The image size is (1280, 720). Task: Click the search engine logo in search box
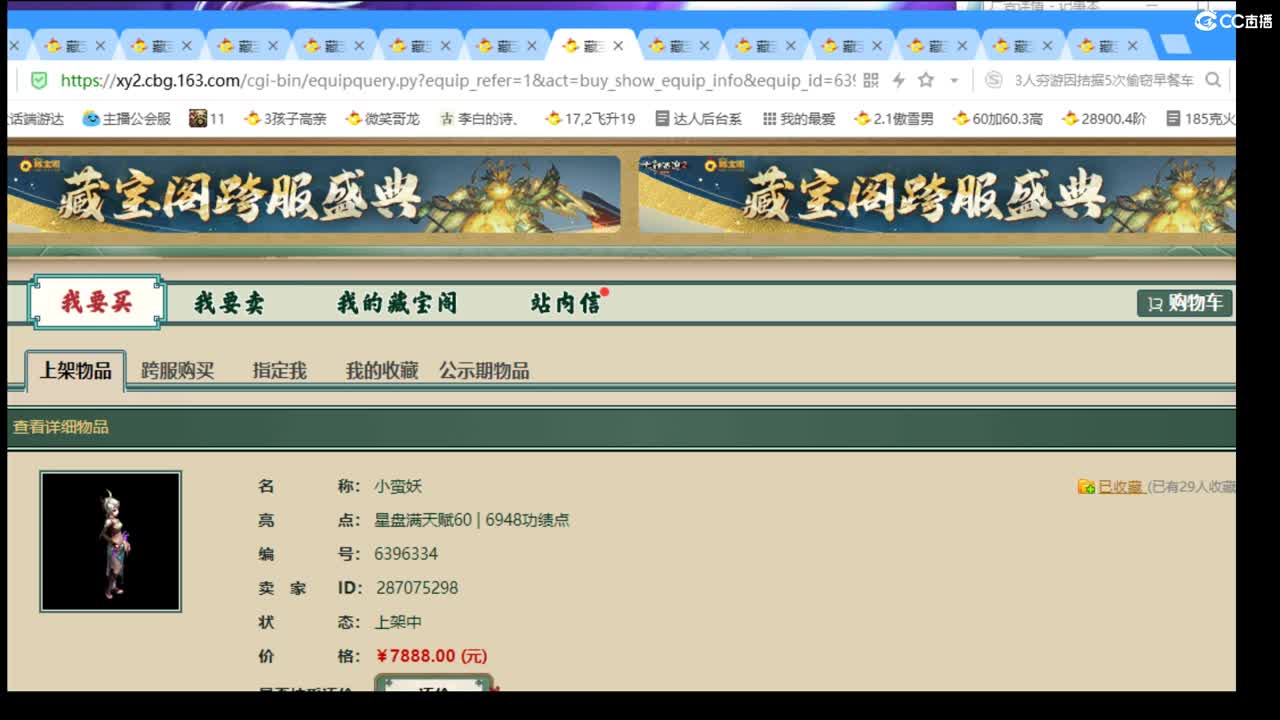[993, 80]
